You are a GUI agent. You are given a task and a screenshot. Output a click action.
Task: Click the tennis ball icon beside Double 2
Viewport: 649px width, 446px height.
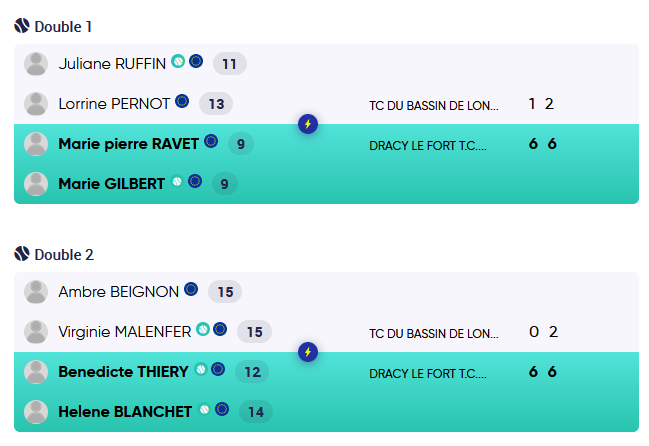point(22,254)
